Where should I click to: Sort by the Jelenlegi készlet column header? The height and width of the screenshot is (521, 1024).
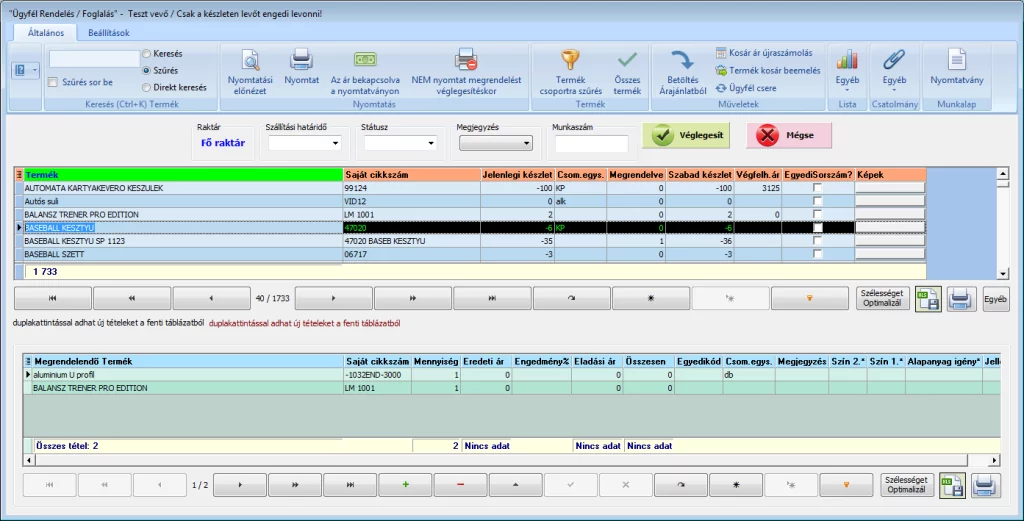pos(518,174)
